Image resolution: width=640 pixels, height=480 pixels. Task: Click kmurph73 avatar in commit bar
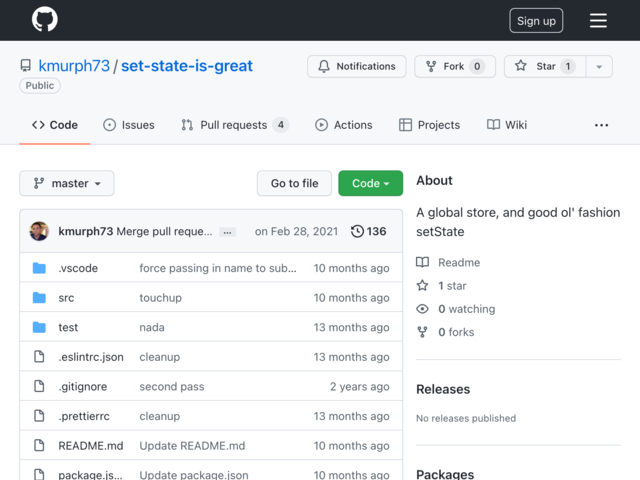[x=39, y=231]
